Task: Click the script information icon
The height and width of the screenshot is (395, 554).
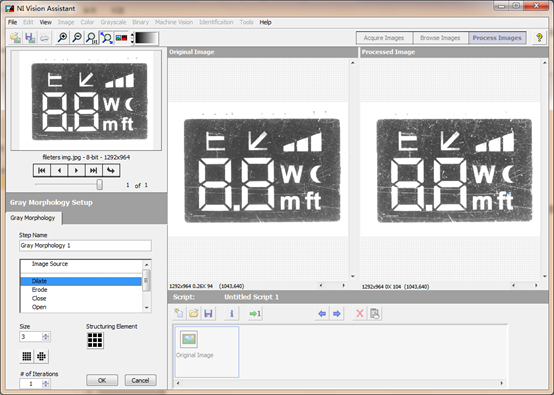Action: pyautogui.click(x=231, y=313)
